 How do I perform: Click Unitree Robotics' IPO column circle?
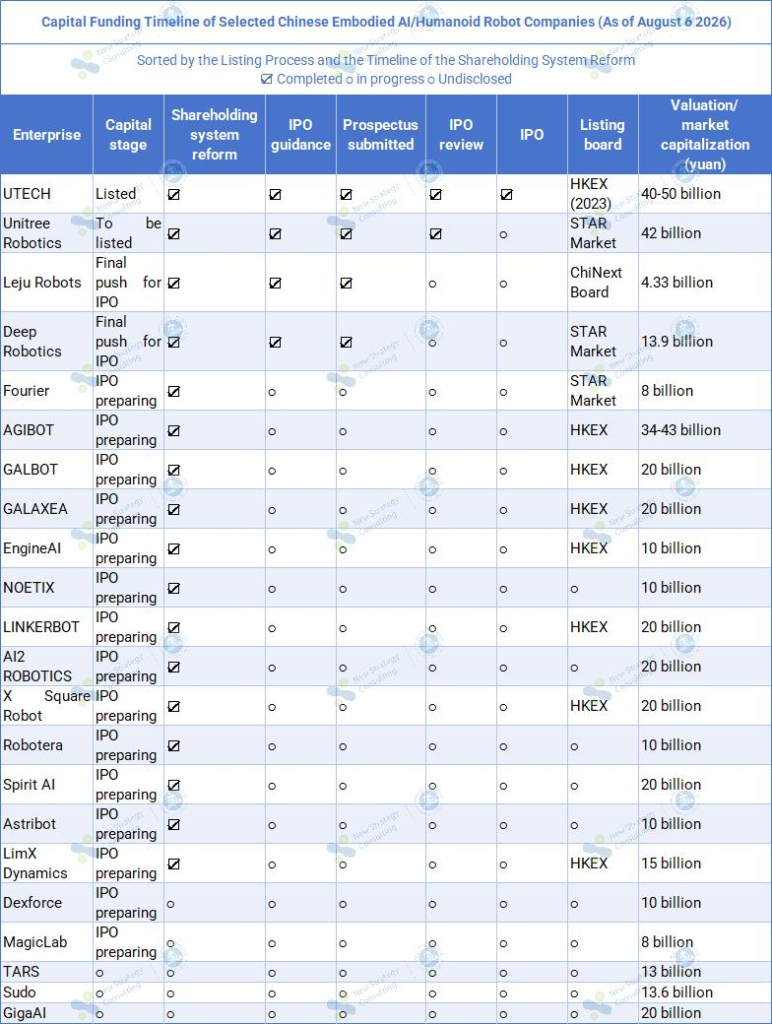tap(503, 234)
